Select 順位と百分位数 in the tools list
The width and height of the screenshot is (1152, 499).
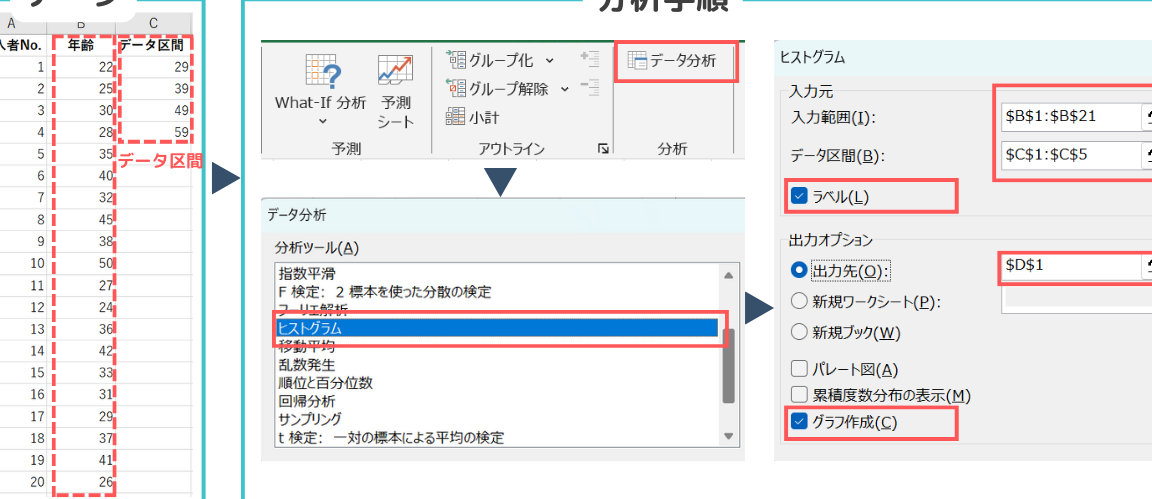pos(497,383)
